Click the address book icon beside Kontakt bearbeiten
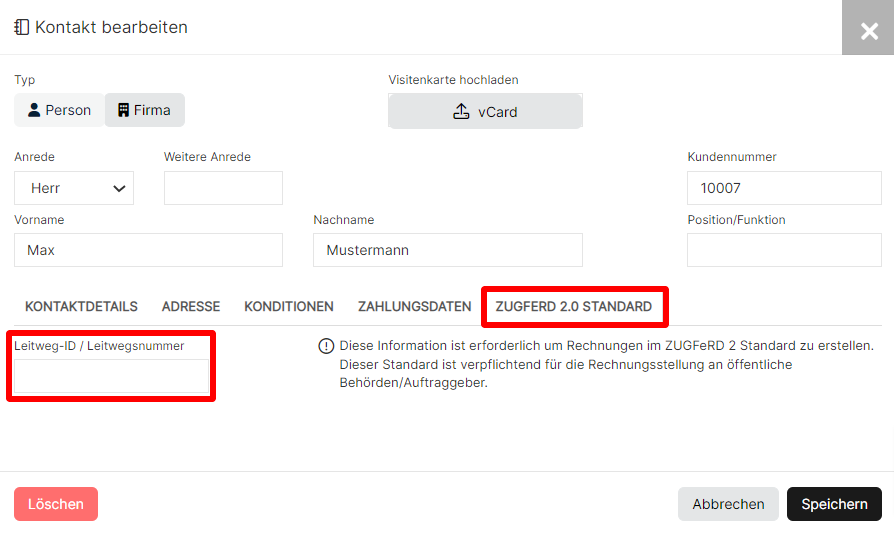894x534 pixels. [x=22, y=27]
